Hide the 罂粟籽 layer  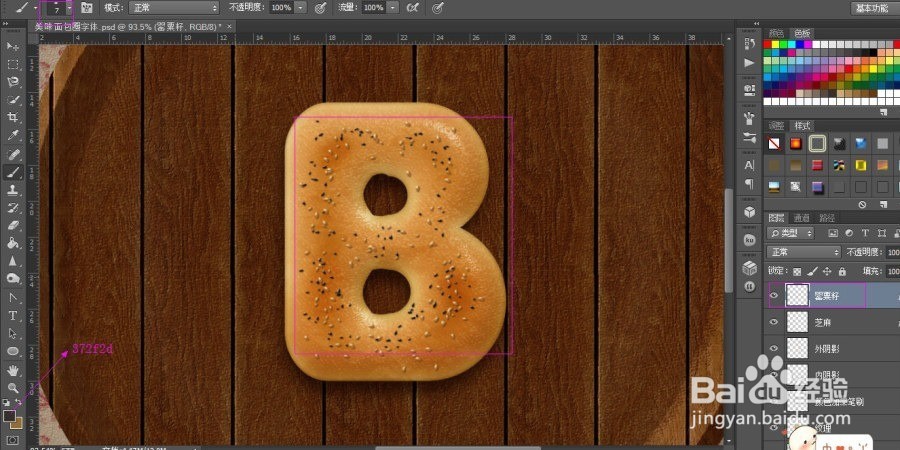point(774,296)
